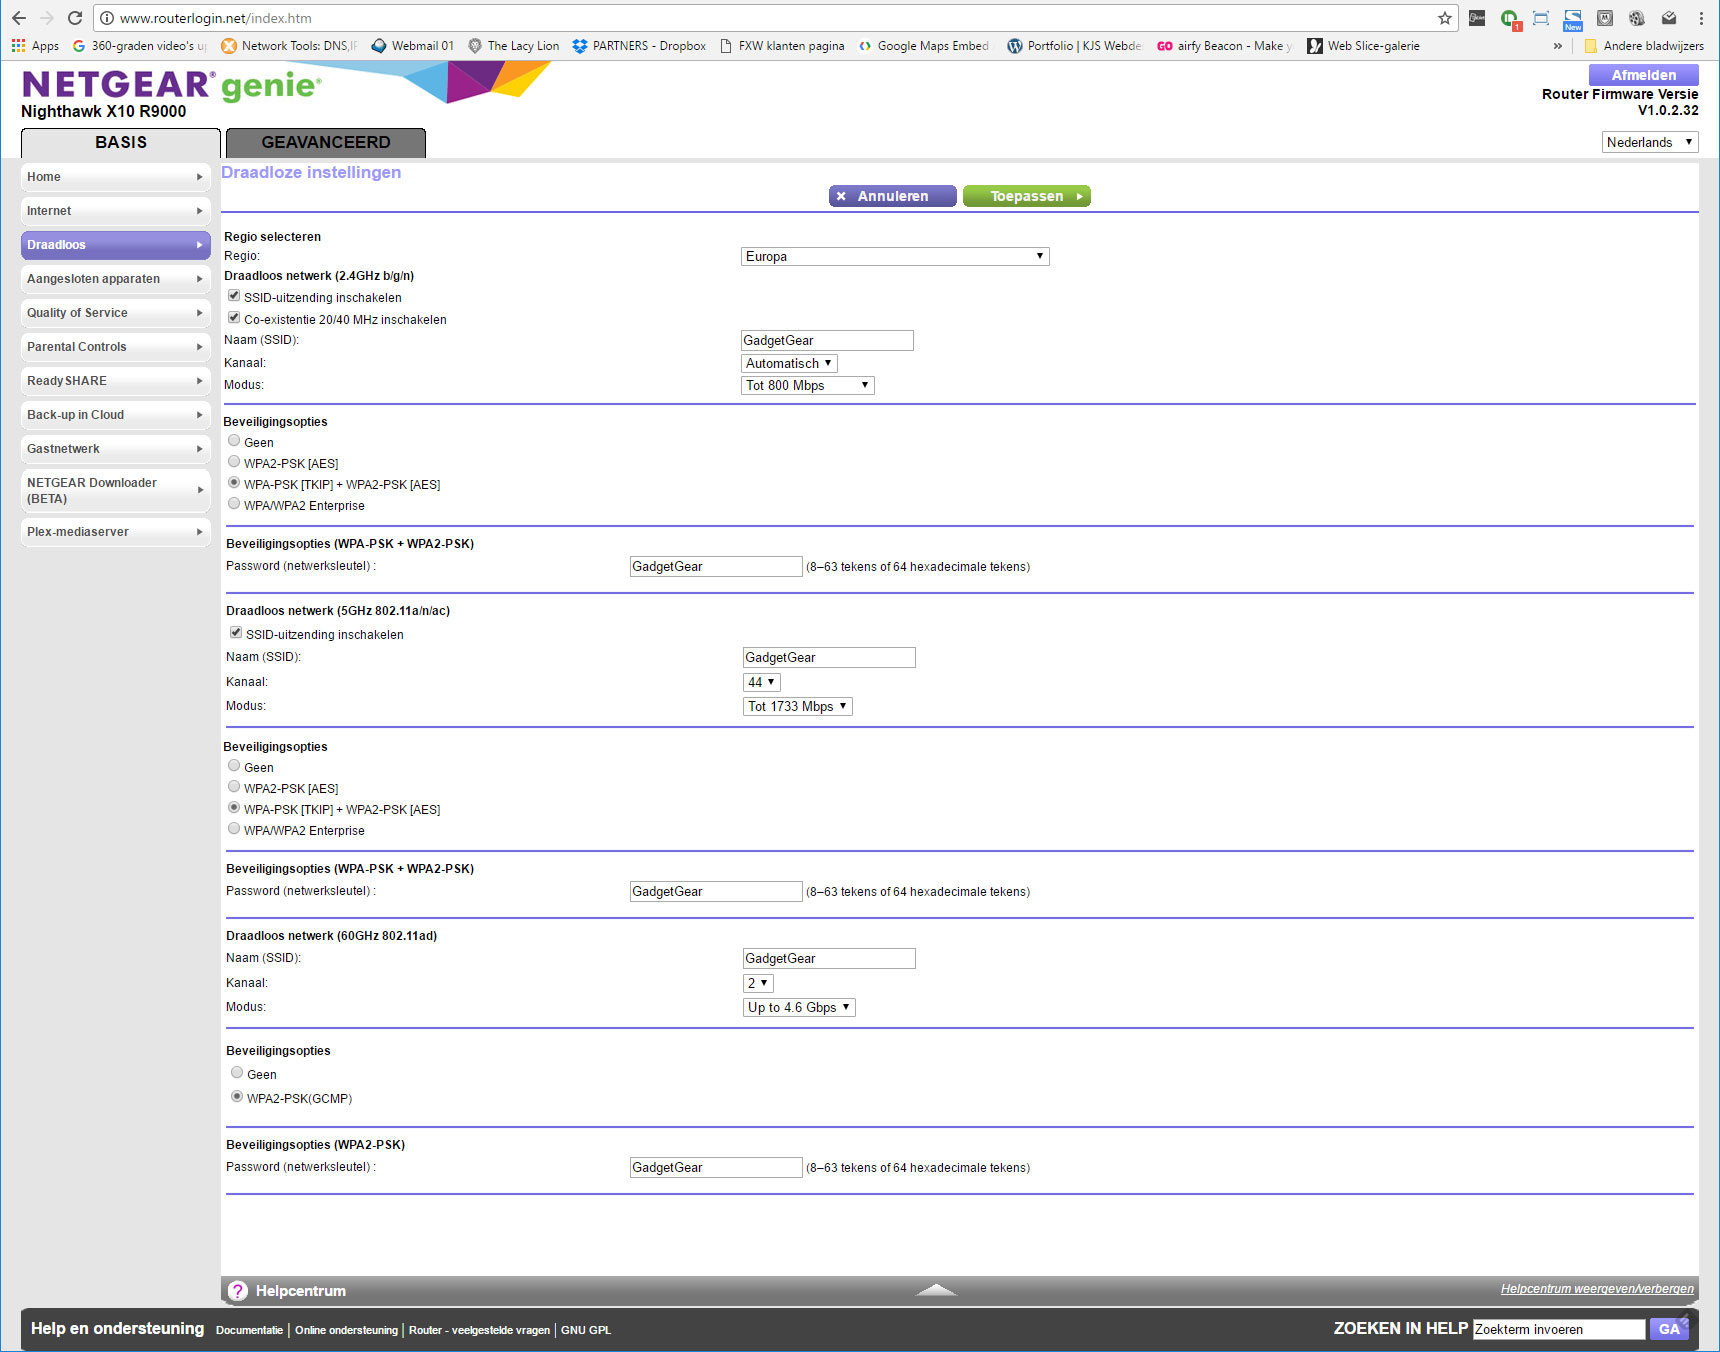Viewport: 1720px width, 1352px height.
Task: Click the Afmelden button
Action: coord(1644,75)
